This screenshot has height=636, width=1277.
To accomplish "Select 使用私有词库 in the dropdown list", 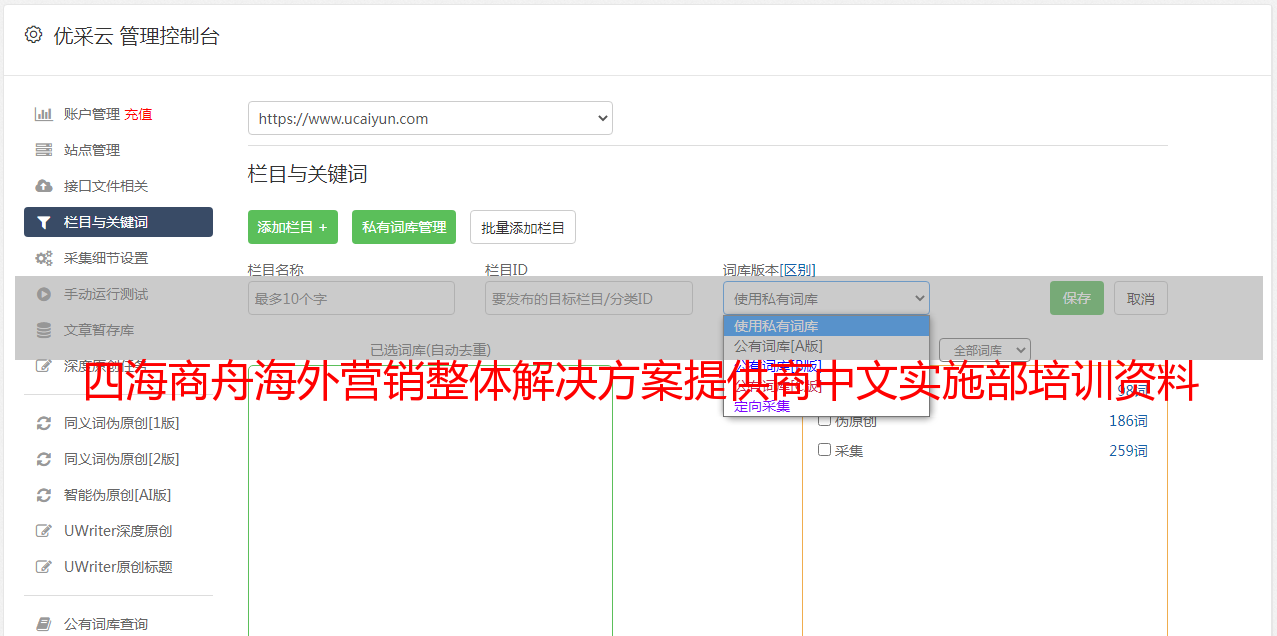I will tap(826, 326).
